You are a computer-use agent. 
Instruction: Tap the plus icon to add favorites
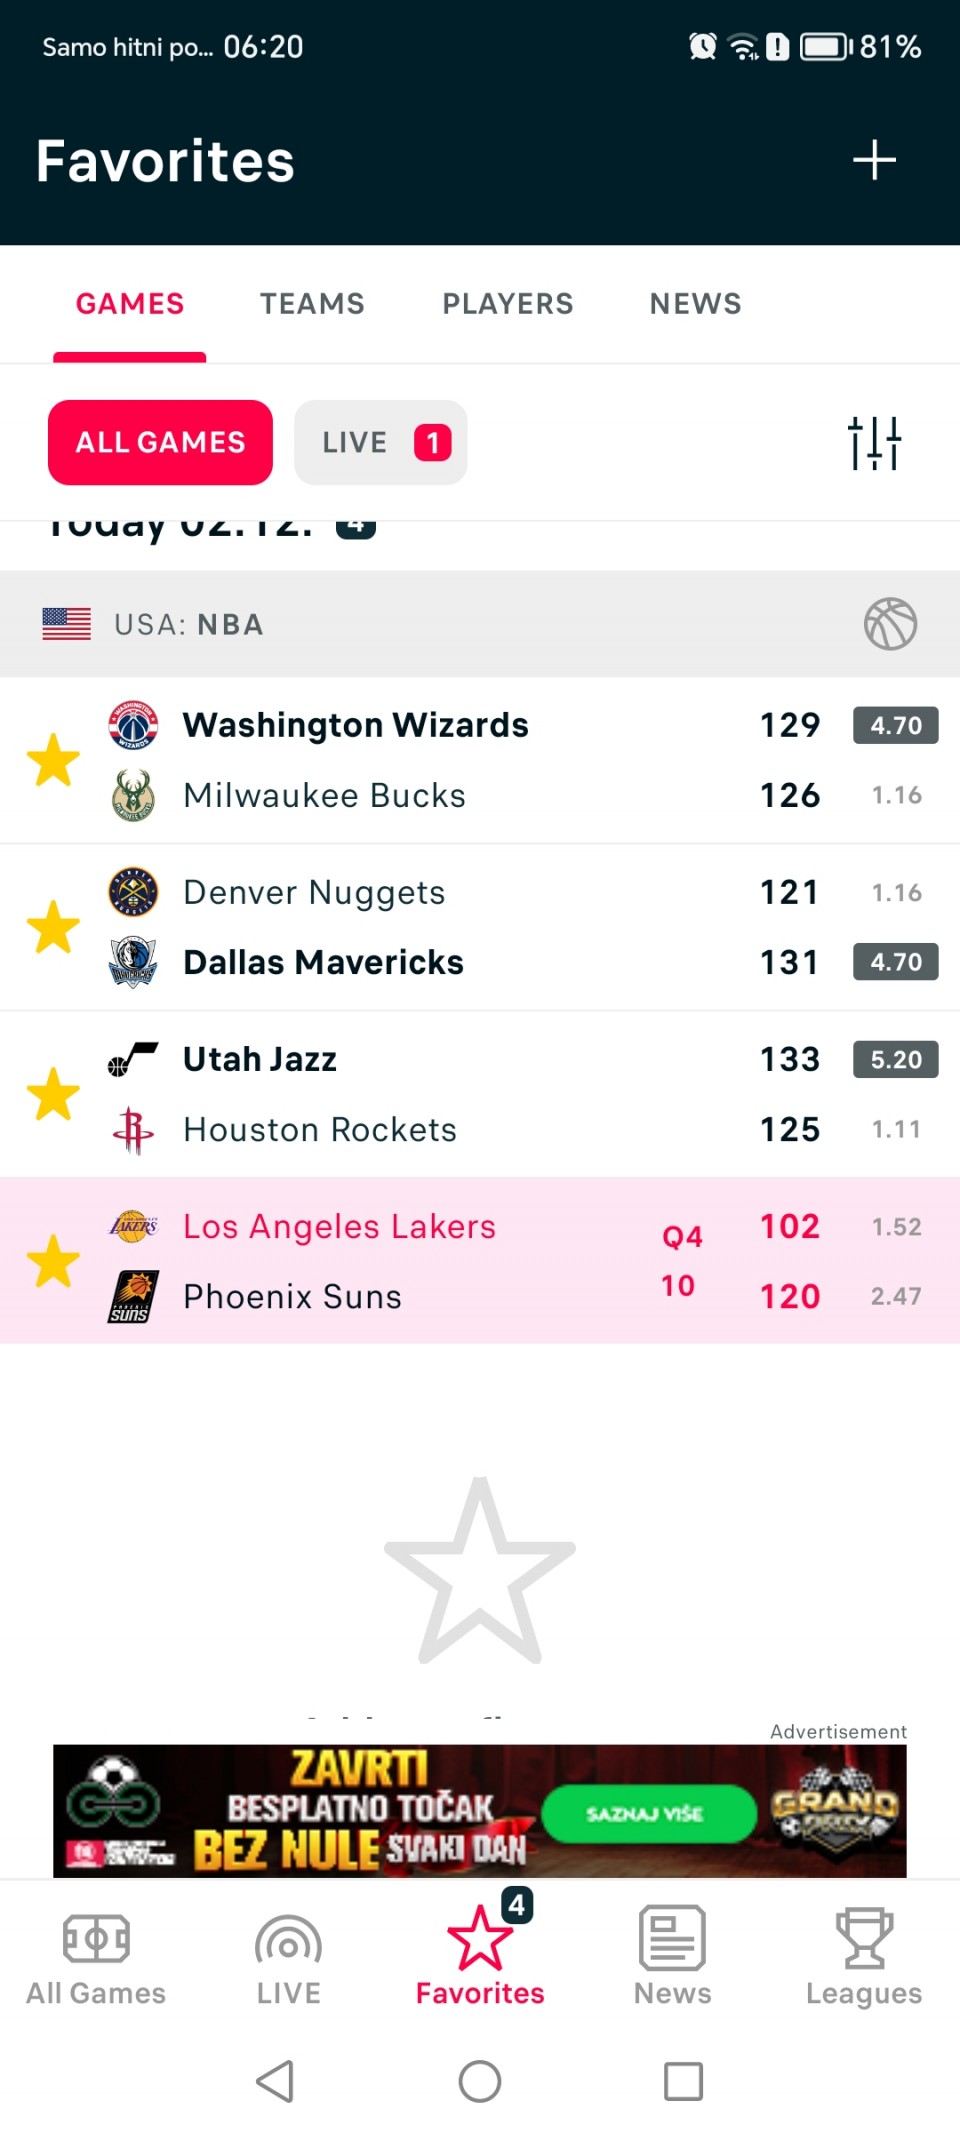pyautogui.click(x=874, y=160)
